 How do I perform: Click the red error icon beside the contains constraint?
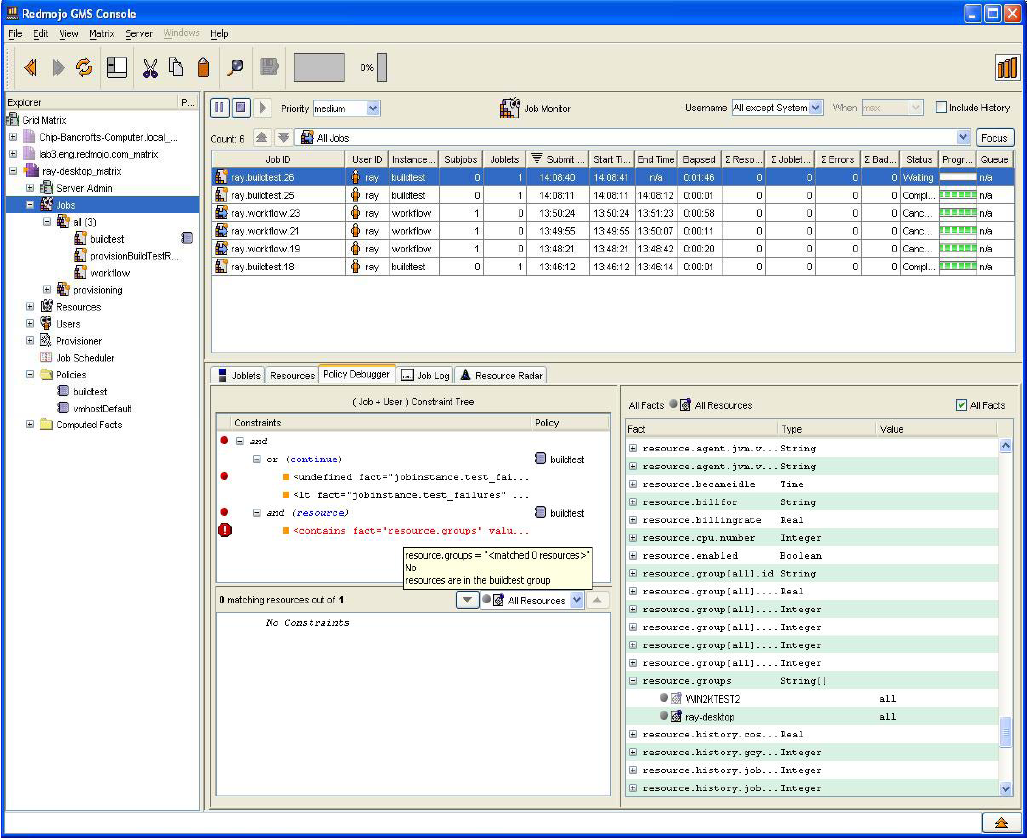click(x=225, y=530)
